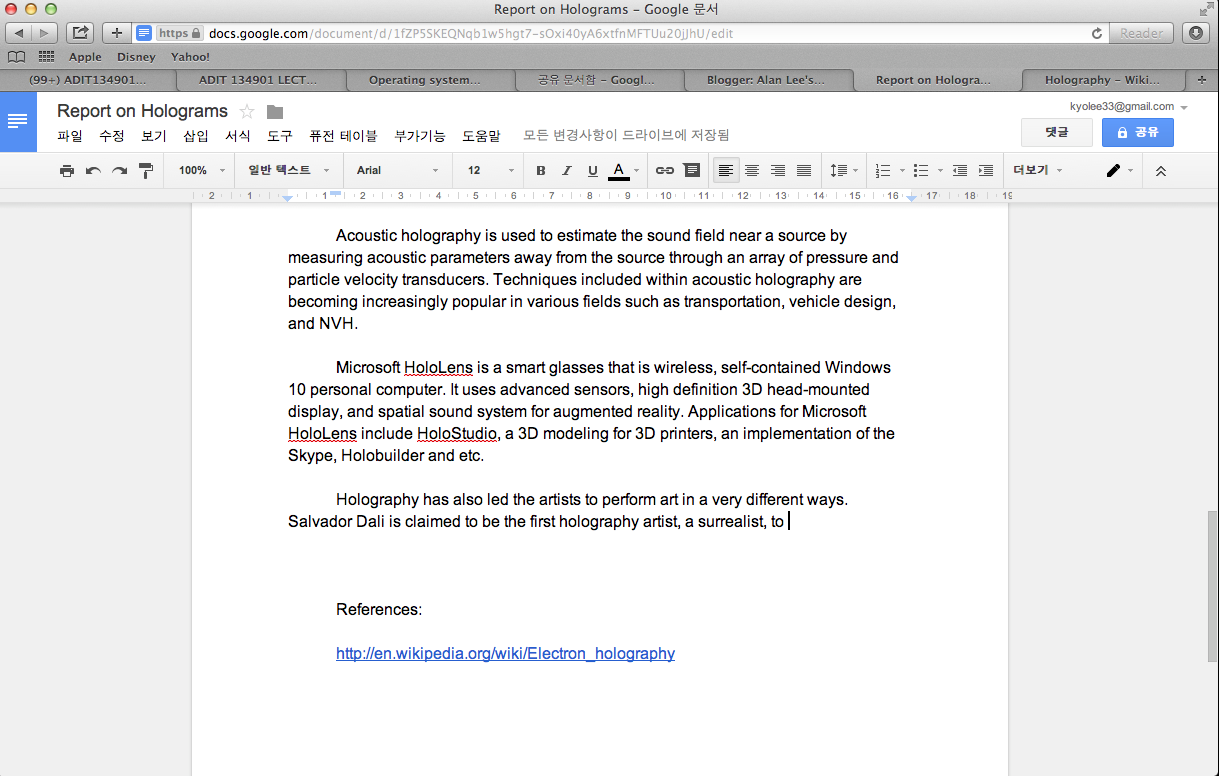
Task: Click the Safari share icon
Action: click(80, 33)
